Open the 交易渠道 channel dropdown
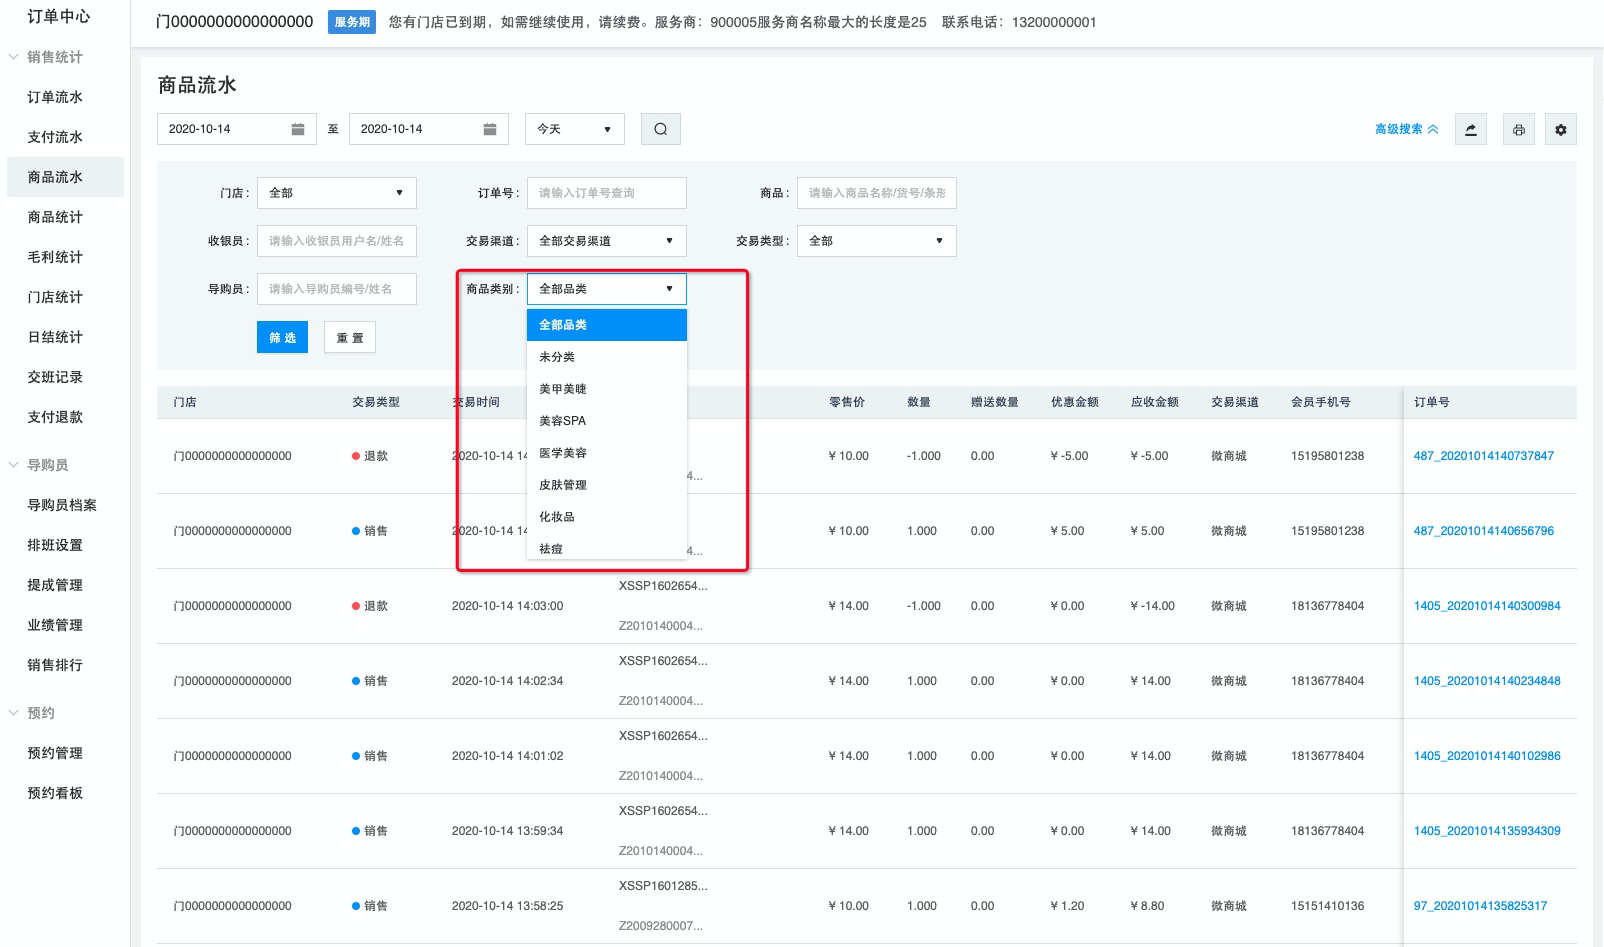This screenshot has height=947, width=1604. (606, 241)
